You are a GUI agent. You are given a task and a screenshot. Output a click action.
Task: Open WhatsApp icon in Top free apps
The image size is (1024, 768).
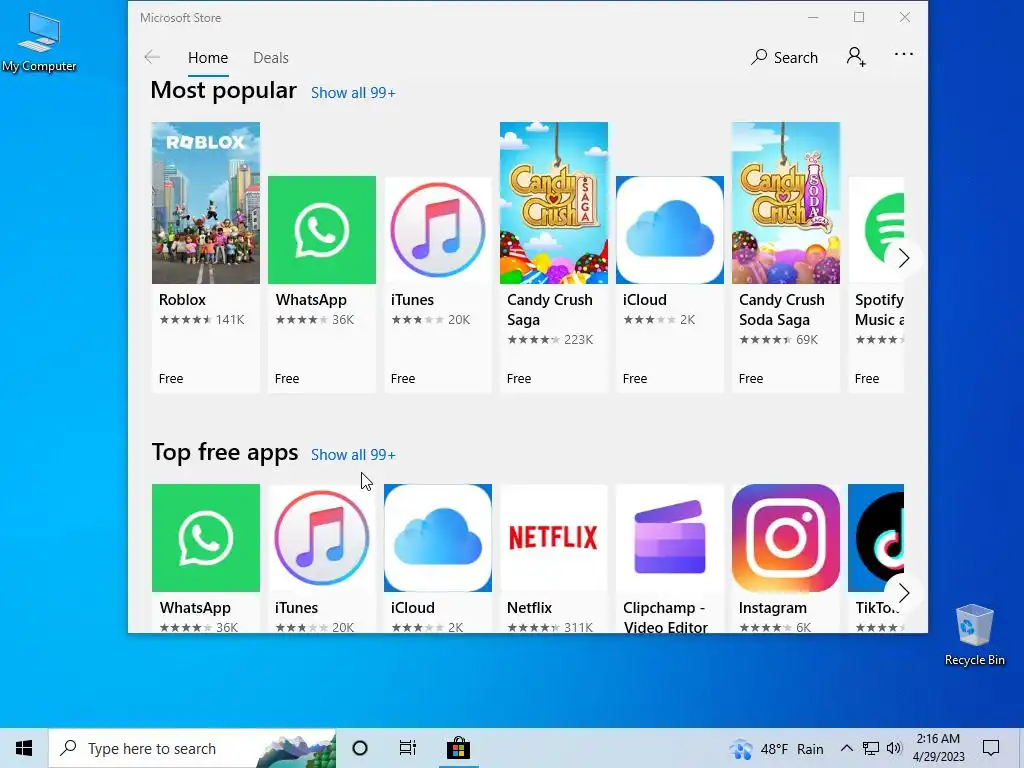click(x=206, y=538)
